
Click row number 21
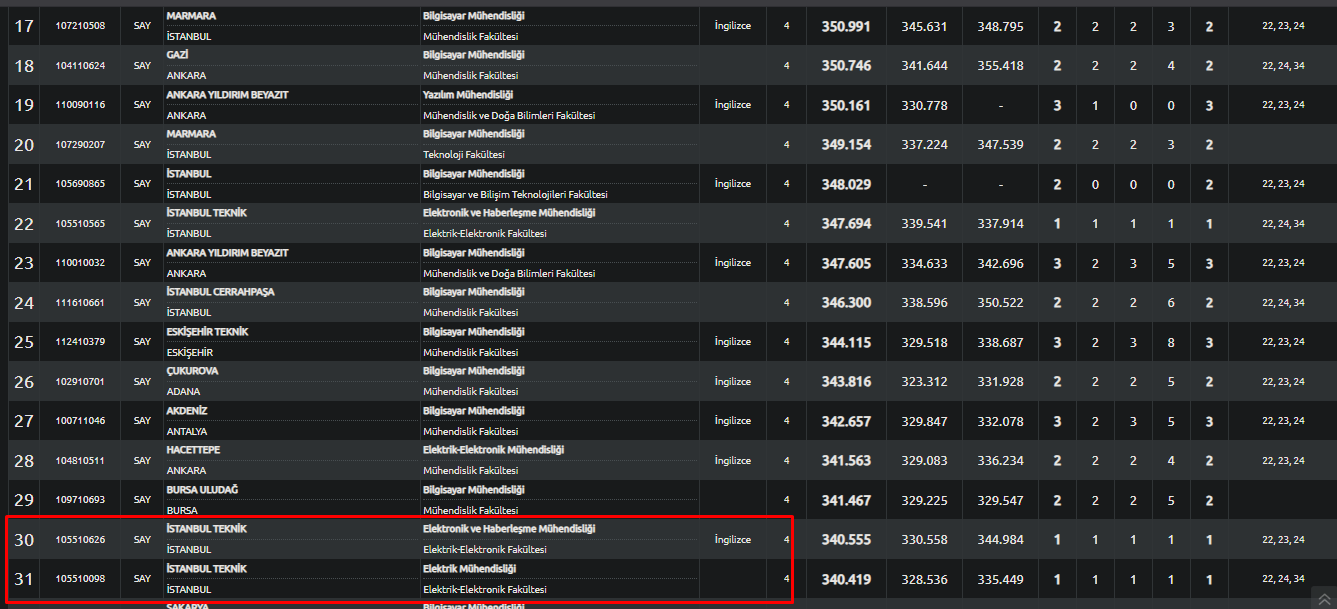(x=24, y=184)
